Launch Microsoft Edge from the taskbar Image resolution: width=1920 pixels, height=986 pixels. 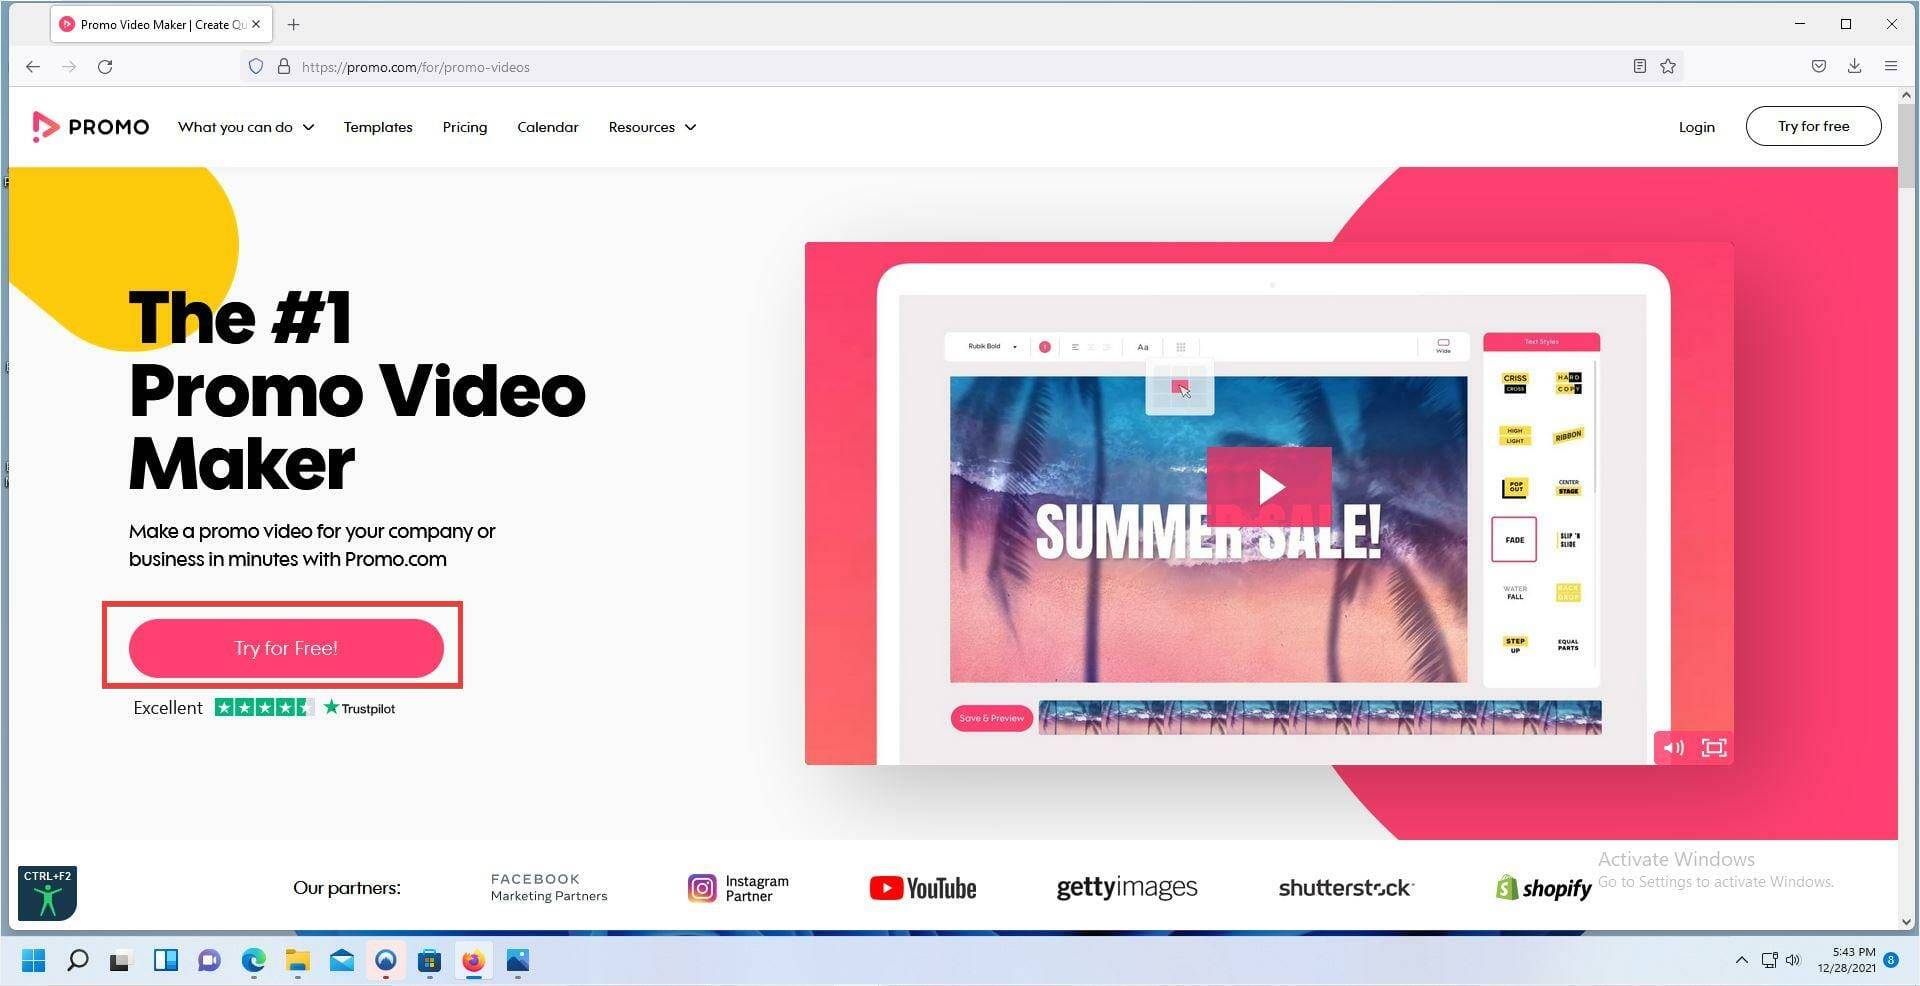(253, 961)
